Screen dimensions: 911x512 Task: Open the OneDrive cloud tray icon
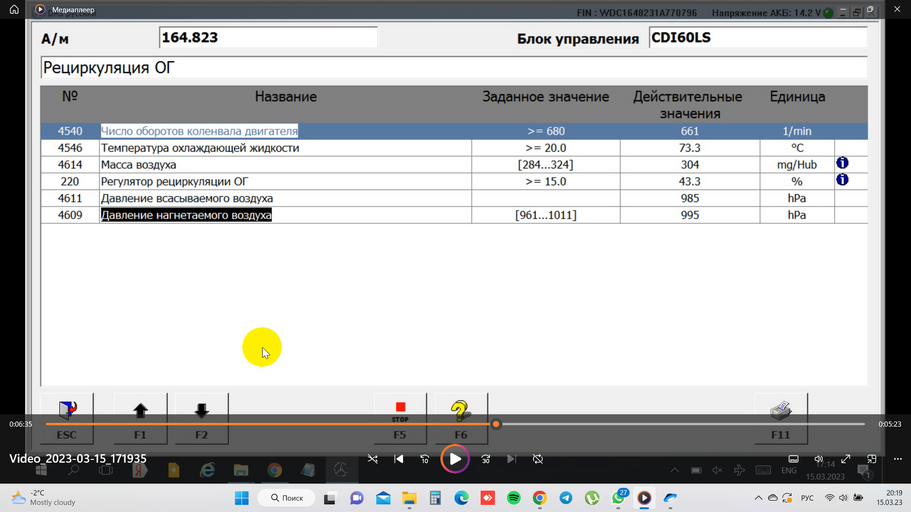coord(773,498)
